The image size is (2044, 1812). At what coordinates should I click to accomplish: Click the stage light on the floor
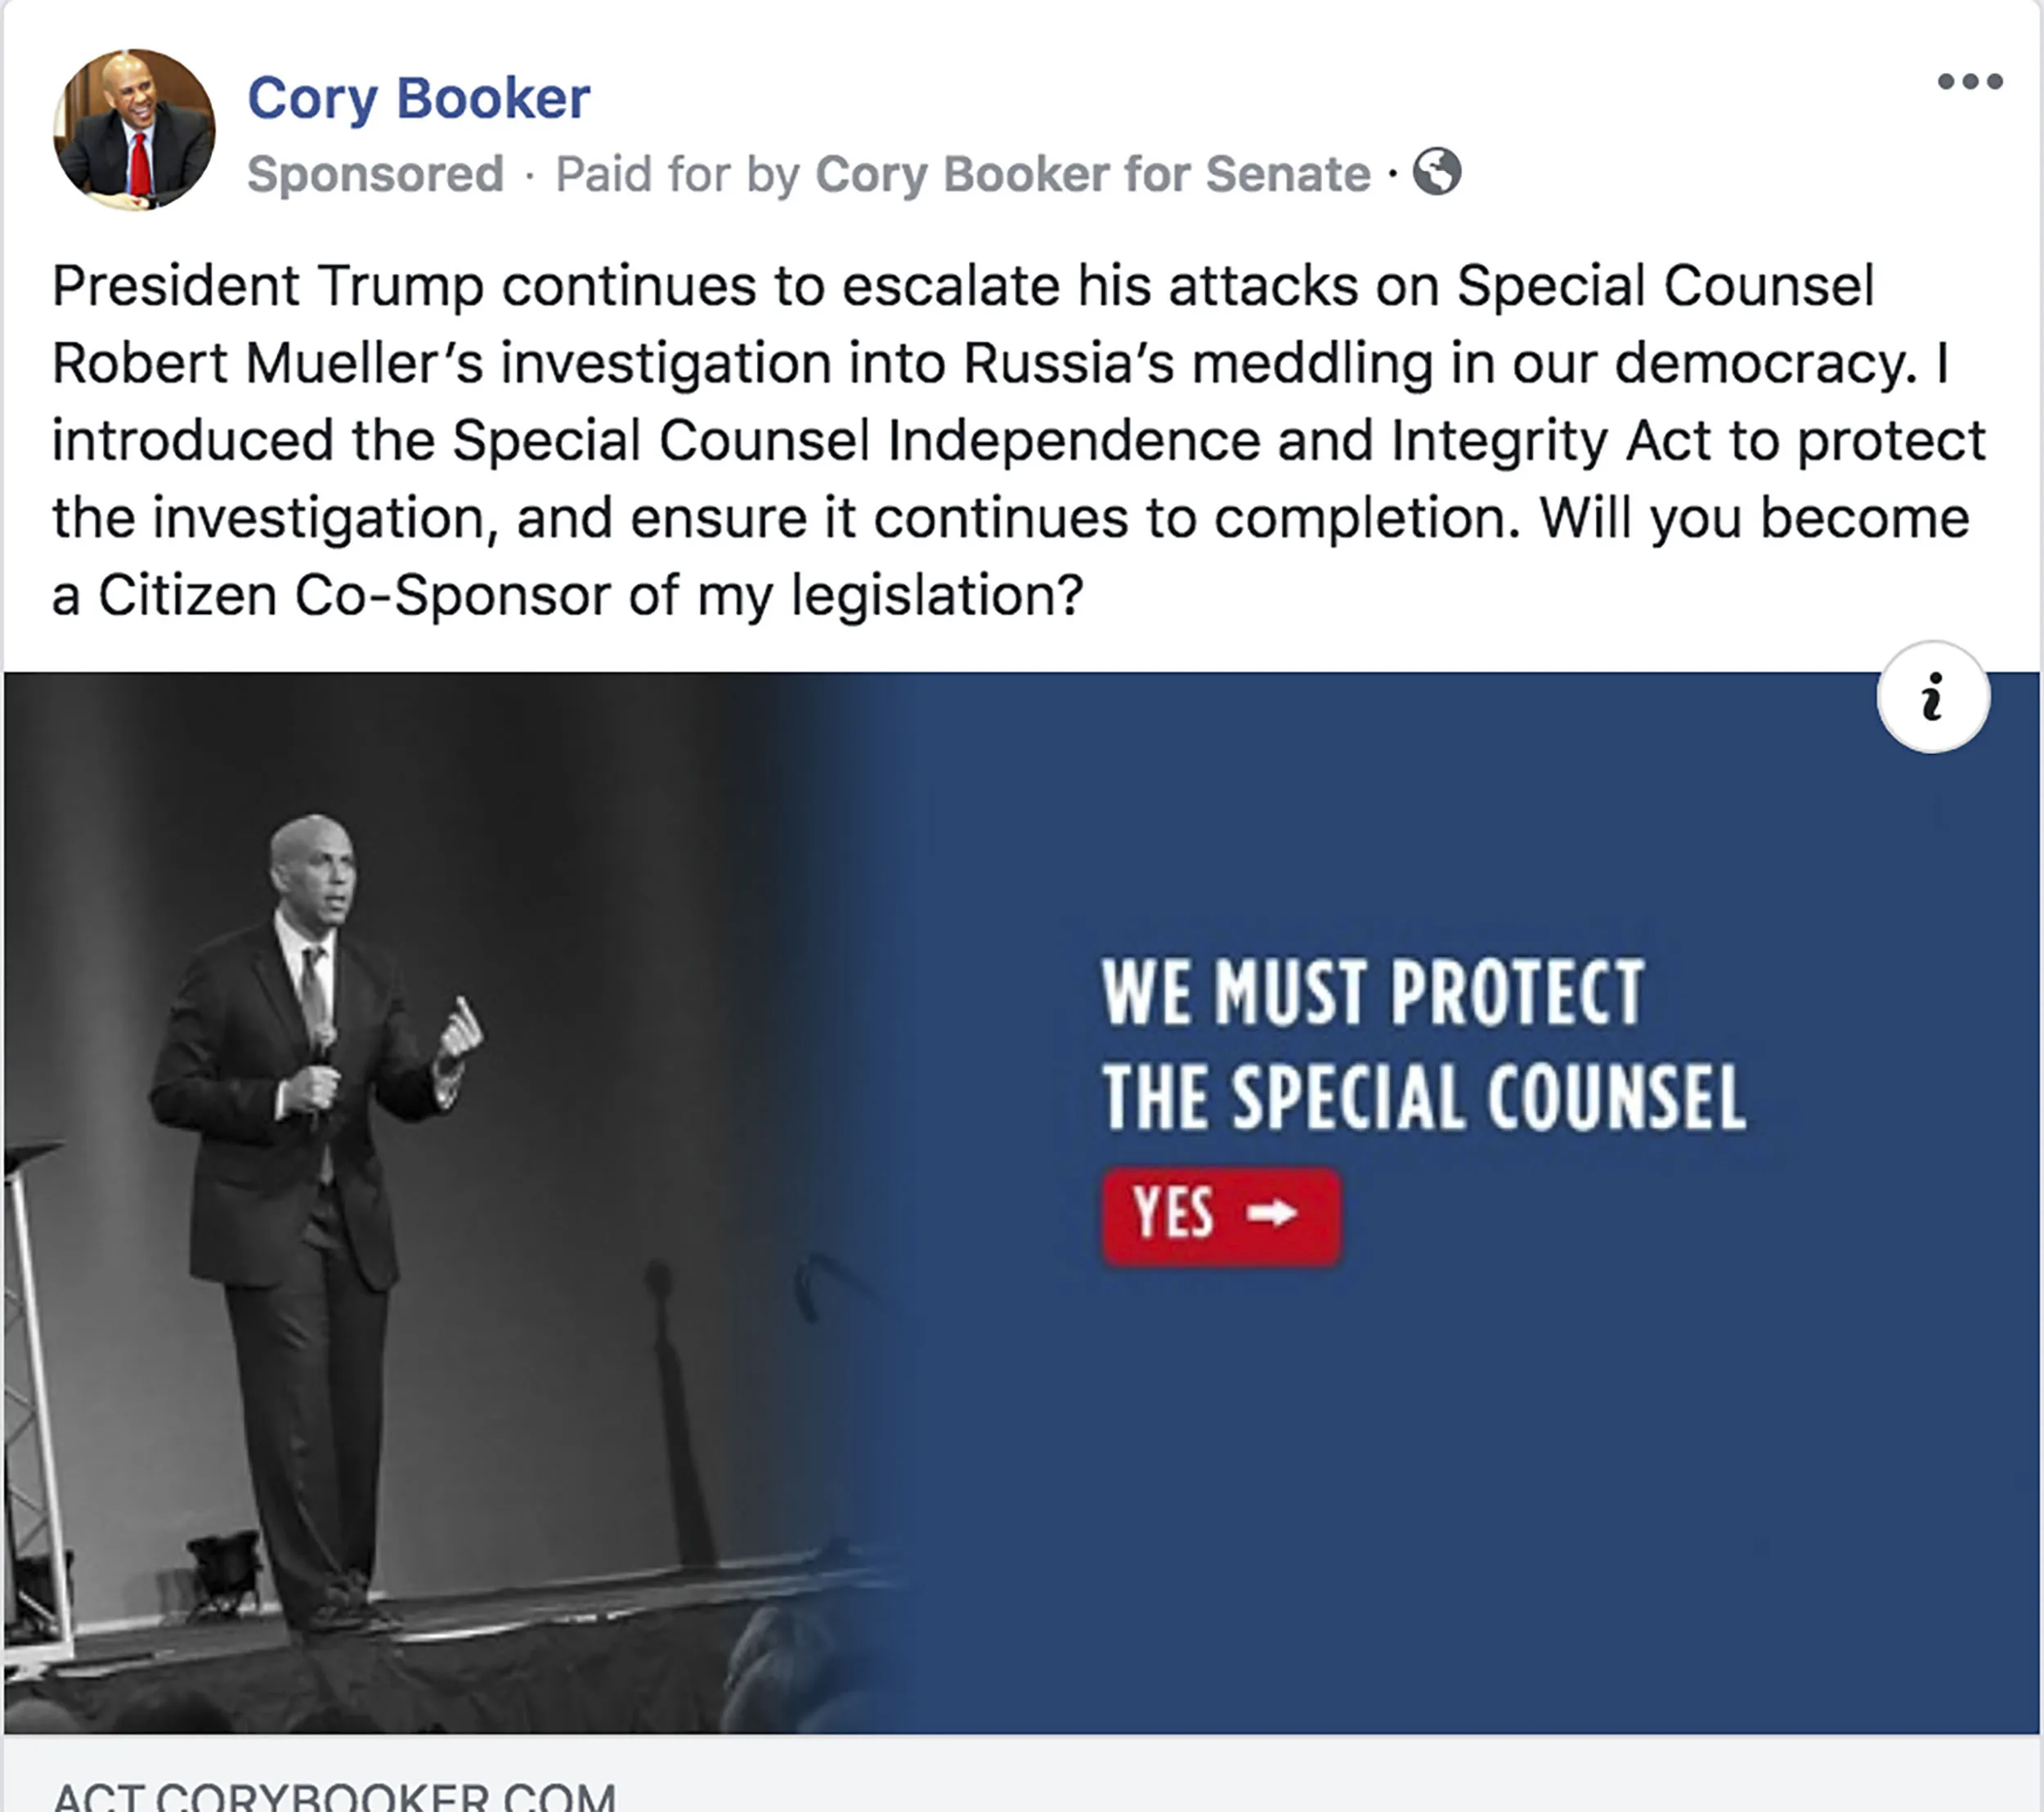tap(225, 1572)
